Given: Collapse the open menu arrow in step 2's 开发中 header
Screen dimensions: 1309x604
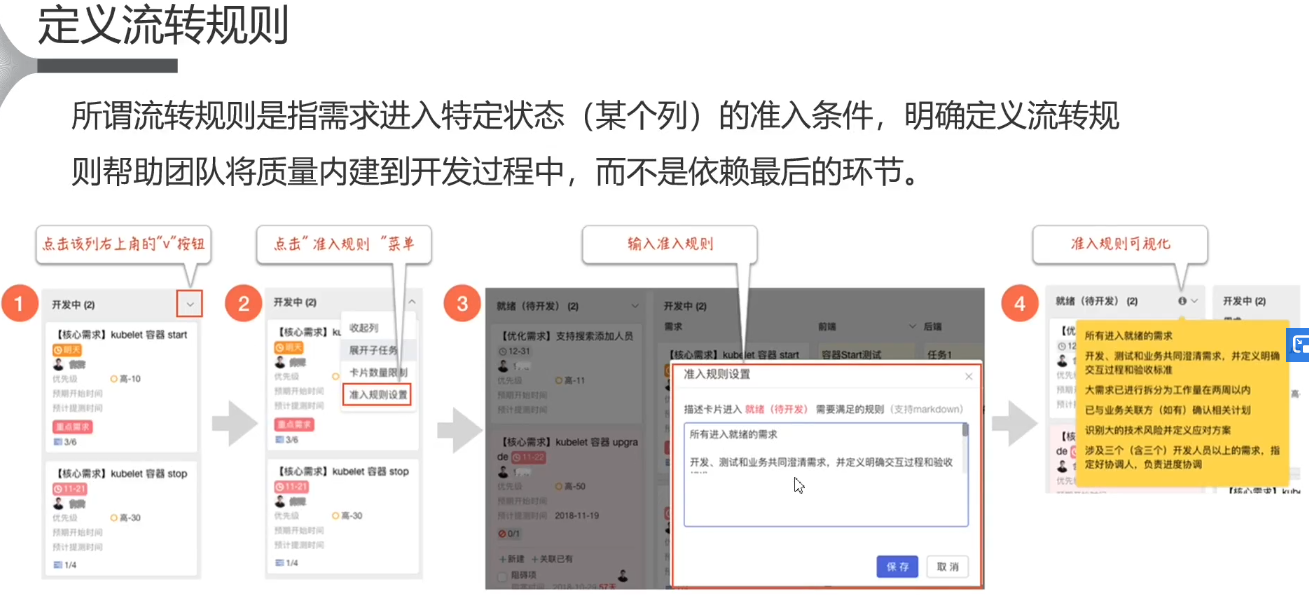Looking at the screenshot, I should [411, 302].
